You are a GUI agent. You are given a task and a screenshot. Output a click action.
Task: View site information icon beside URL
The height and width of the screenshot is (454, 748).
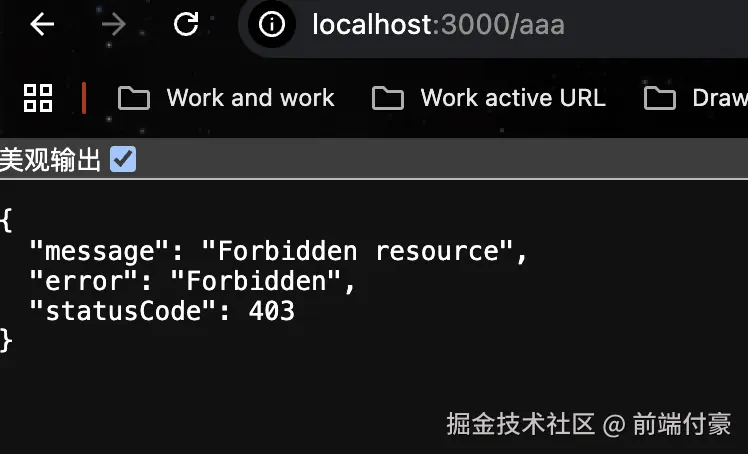click(272, 25)
